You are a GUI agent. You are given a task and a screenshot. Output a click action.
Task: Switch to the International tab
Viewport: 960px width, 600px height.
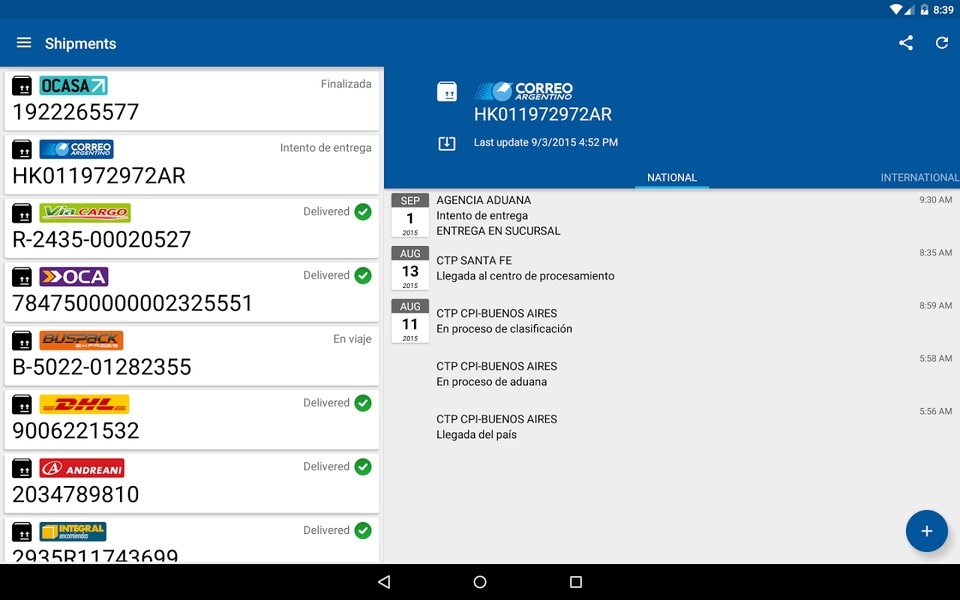[920, 178]
